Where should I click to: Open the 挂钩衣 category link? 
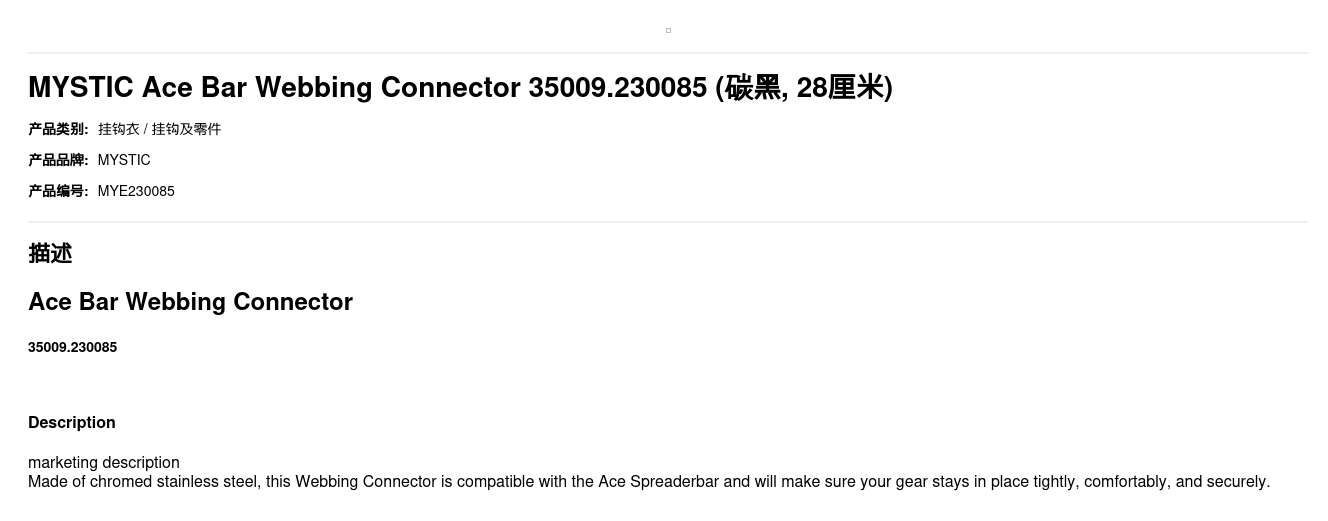(118, 129)
